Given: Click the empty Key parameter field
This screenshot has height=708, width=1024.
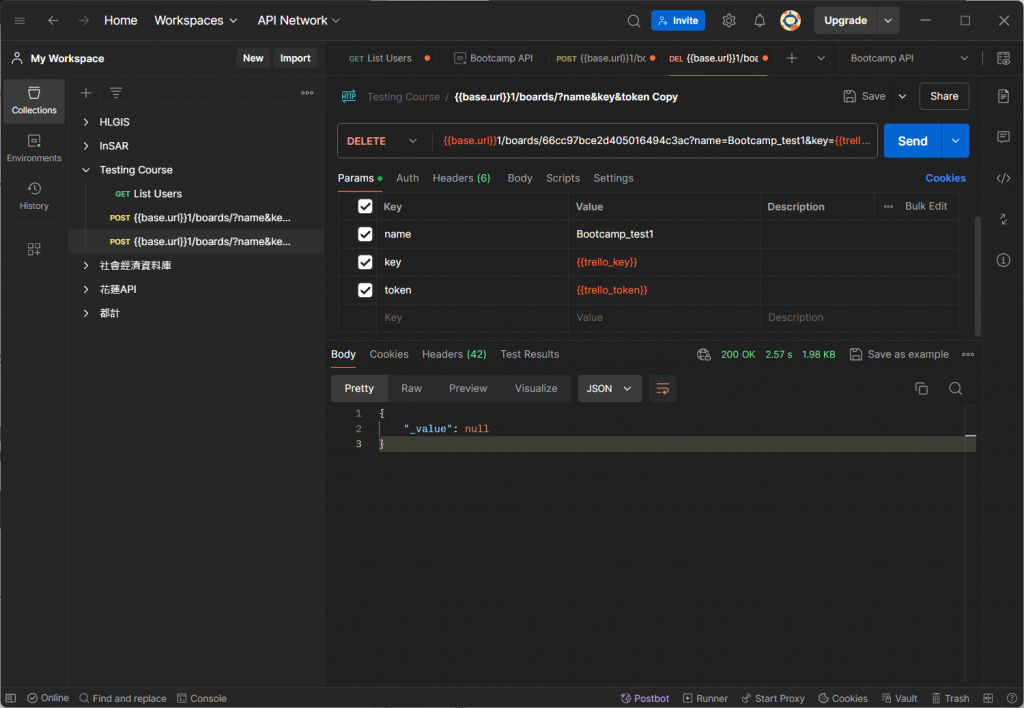Looking at the screenshot, I should coord(472,317).
